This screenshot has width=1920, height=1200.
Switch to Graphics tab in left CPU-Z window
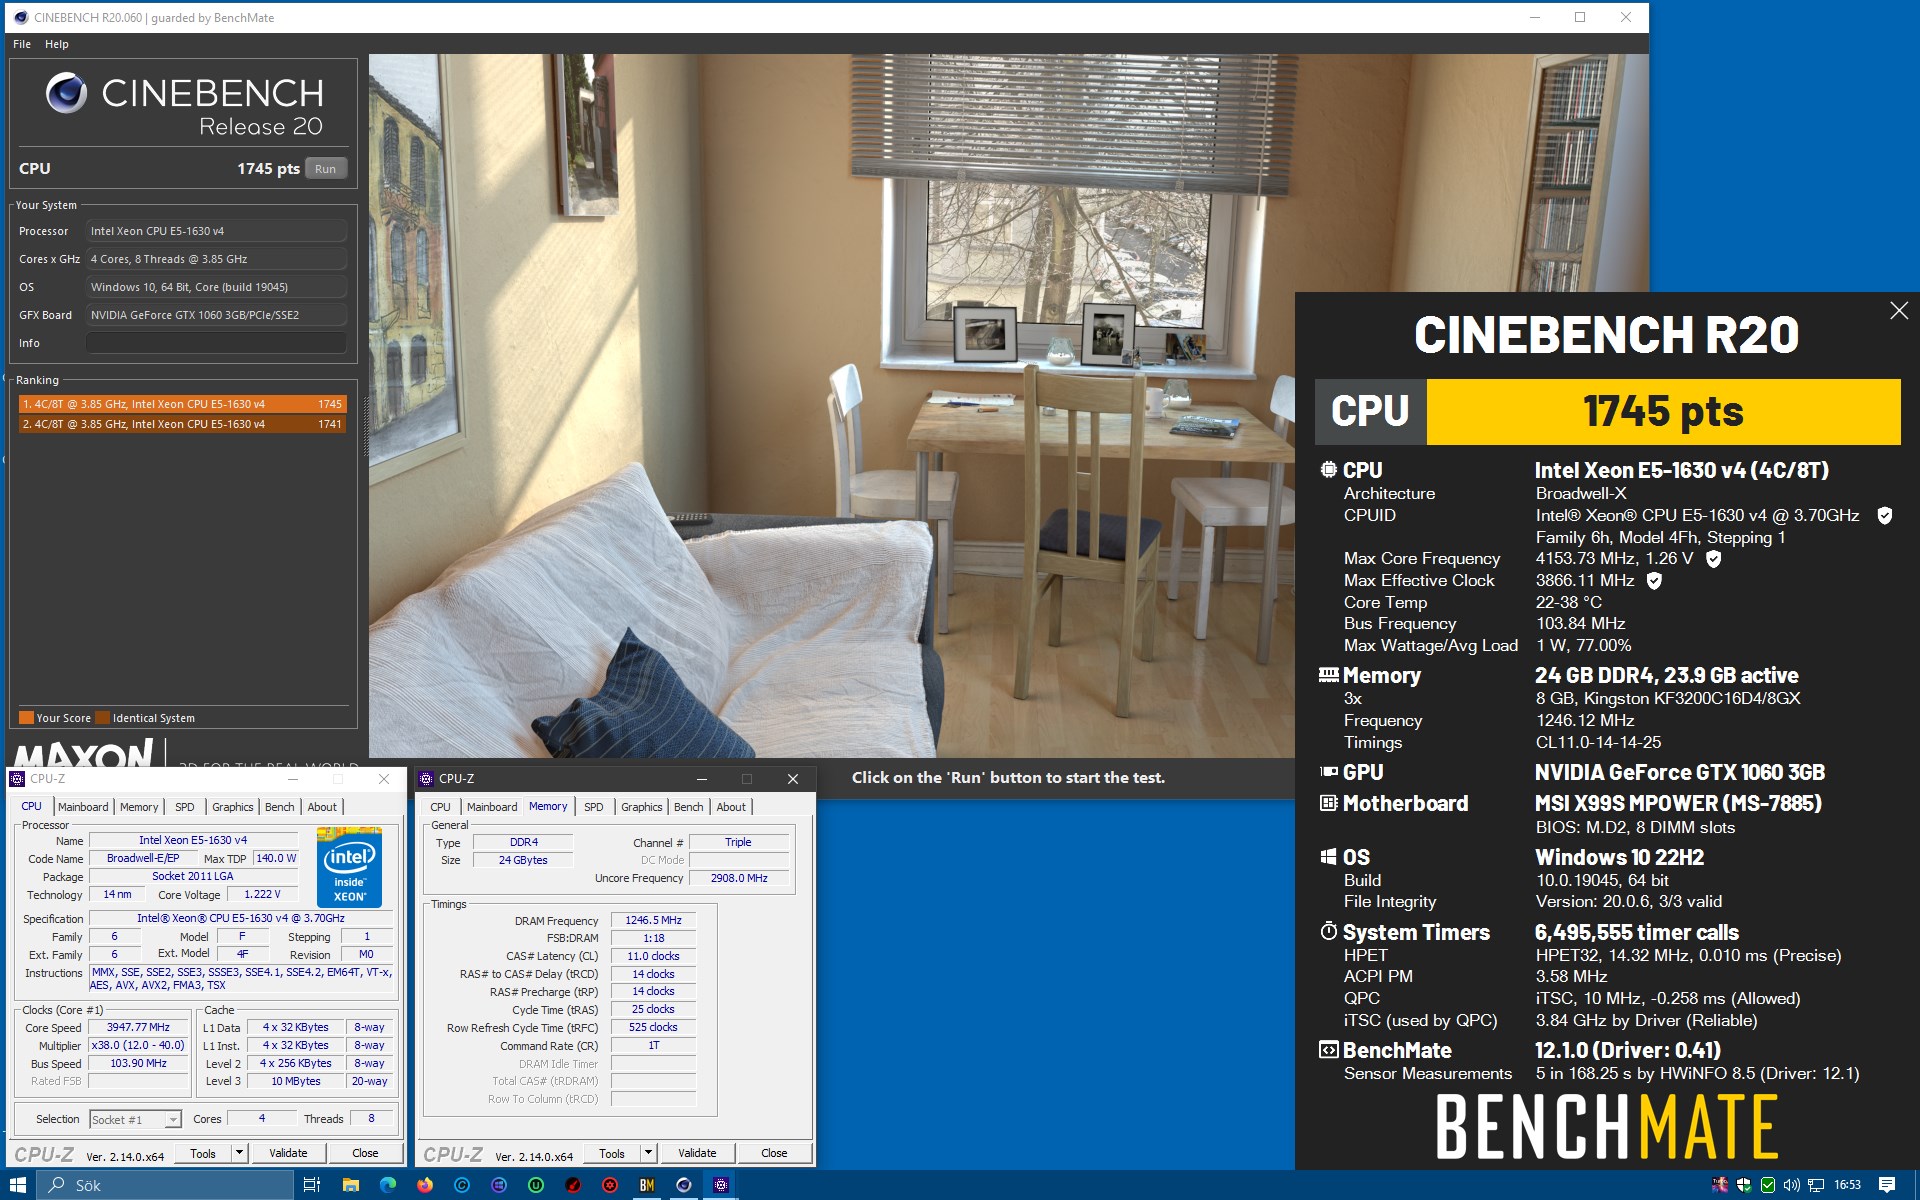(233, 807)
